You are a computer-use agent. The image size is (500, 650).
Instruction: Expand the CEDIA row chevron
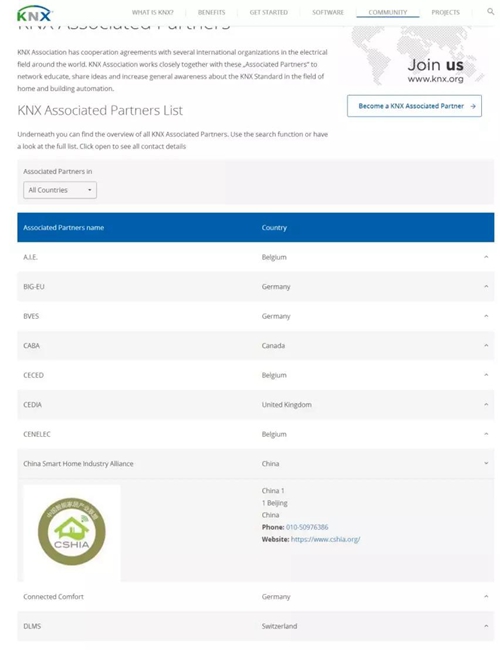[486, 405]
